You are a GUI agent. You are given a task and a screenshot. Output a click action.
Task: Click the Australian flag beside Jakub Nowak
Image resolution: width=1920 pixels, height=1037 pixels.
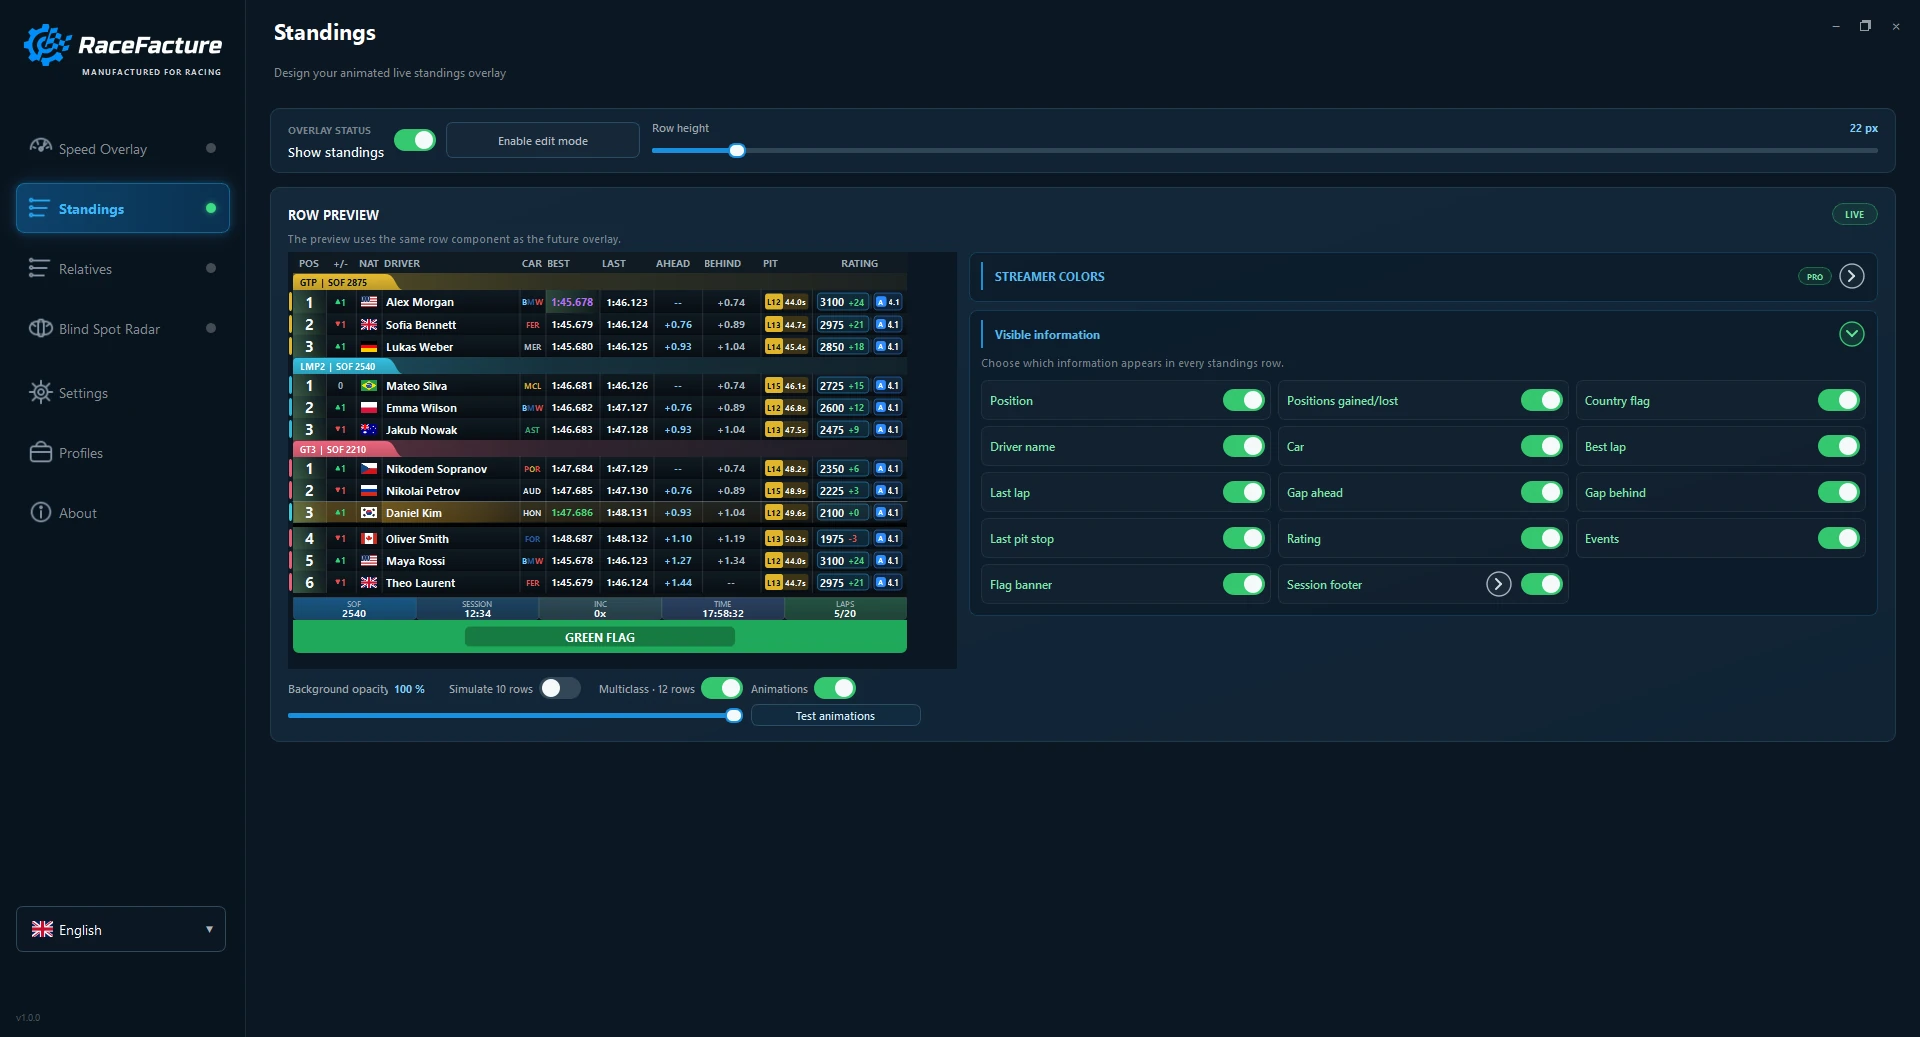coord(369,430)
